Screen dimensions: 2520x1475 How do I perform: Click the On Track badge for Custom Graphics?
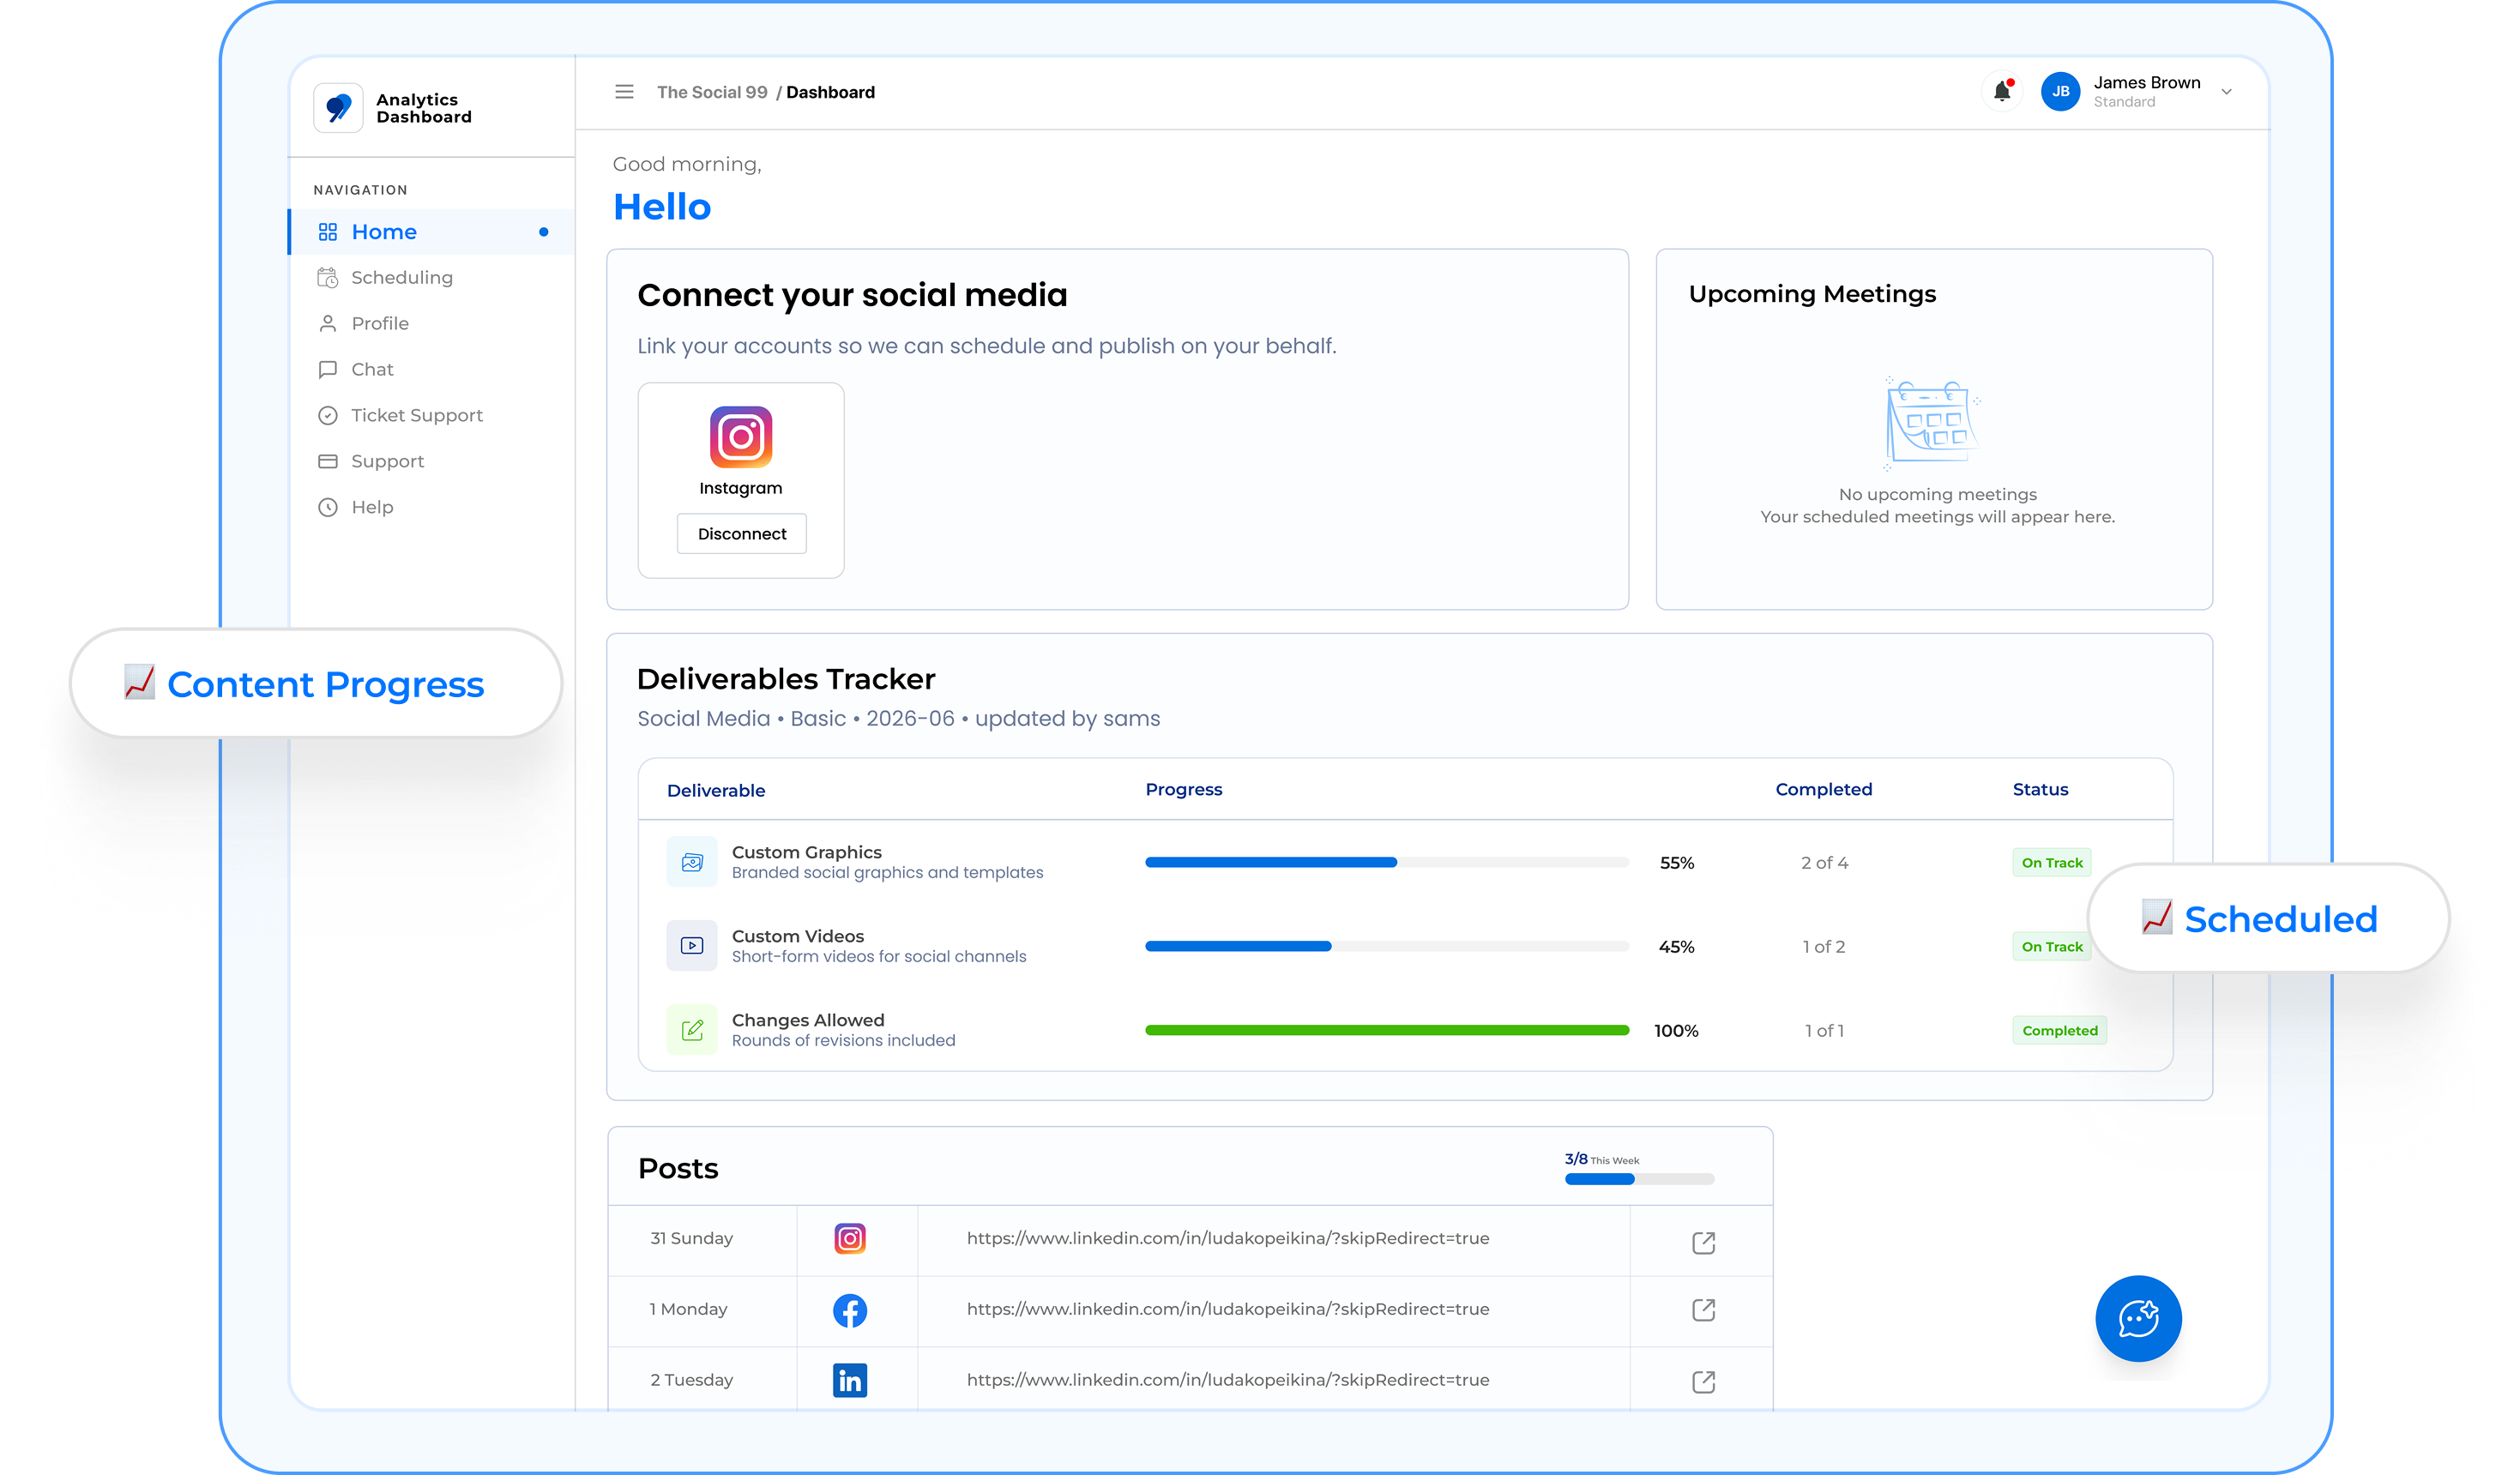[2052, 863]
